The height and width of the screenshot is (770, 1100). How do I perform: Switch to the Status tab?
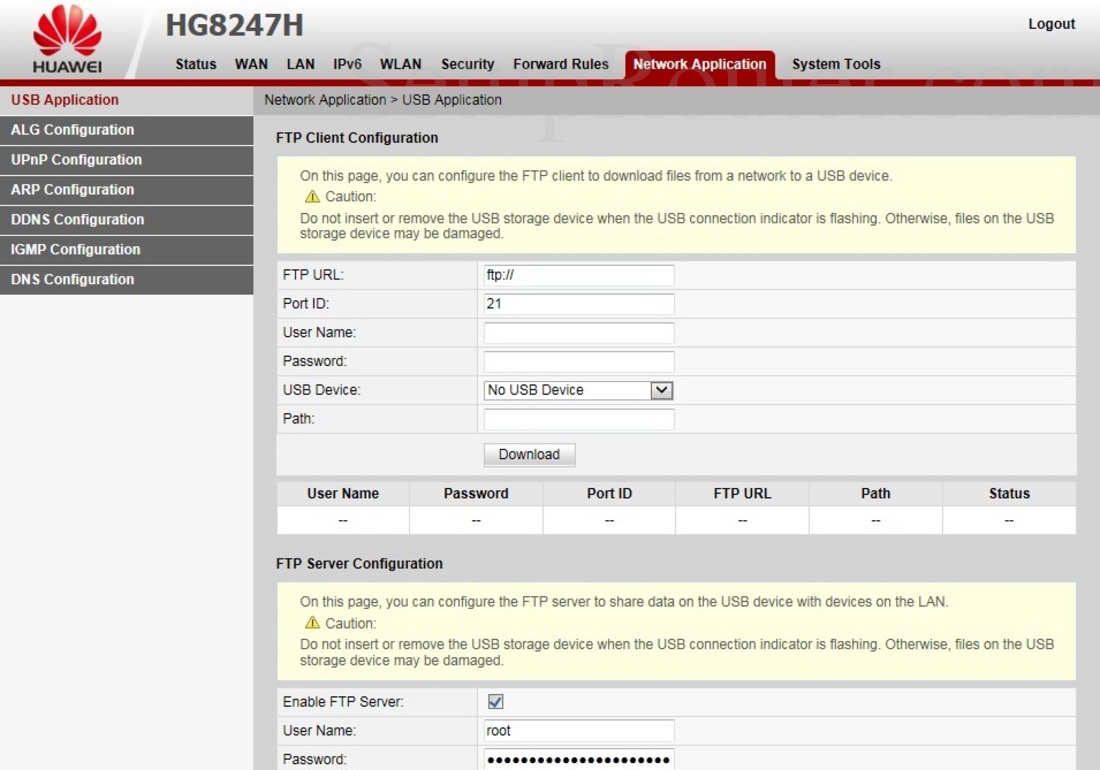pos(195,63)
